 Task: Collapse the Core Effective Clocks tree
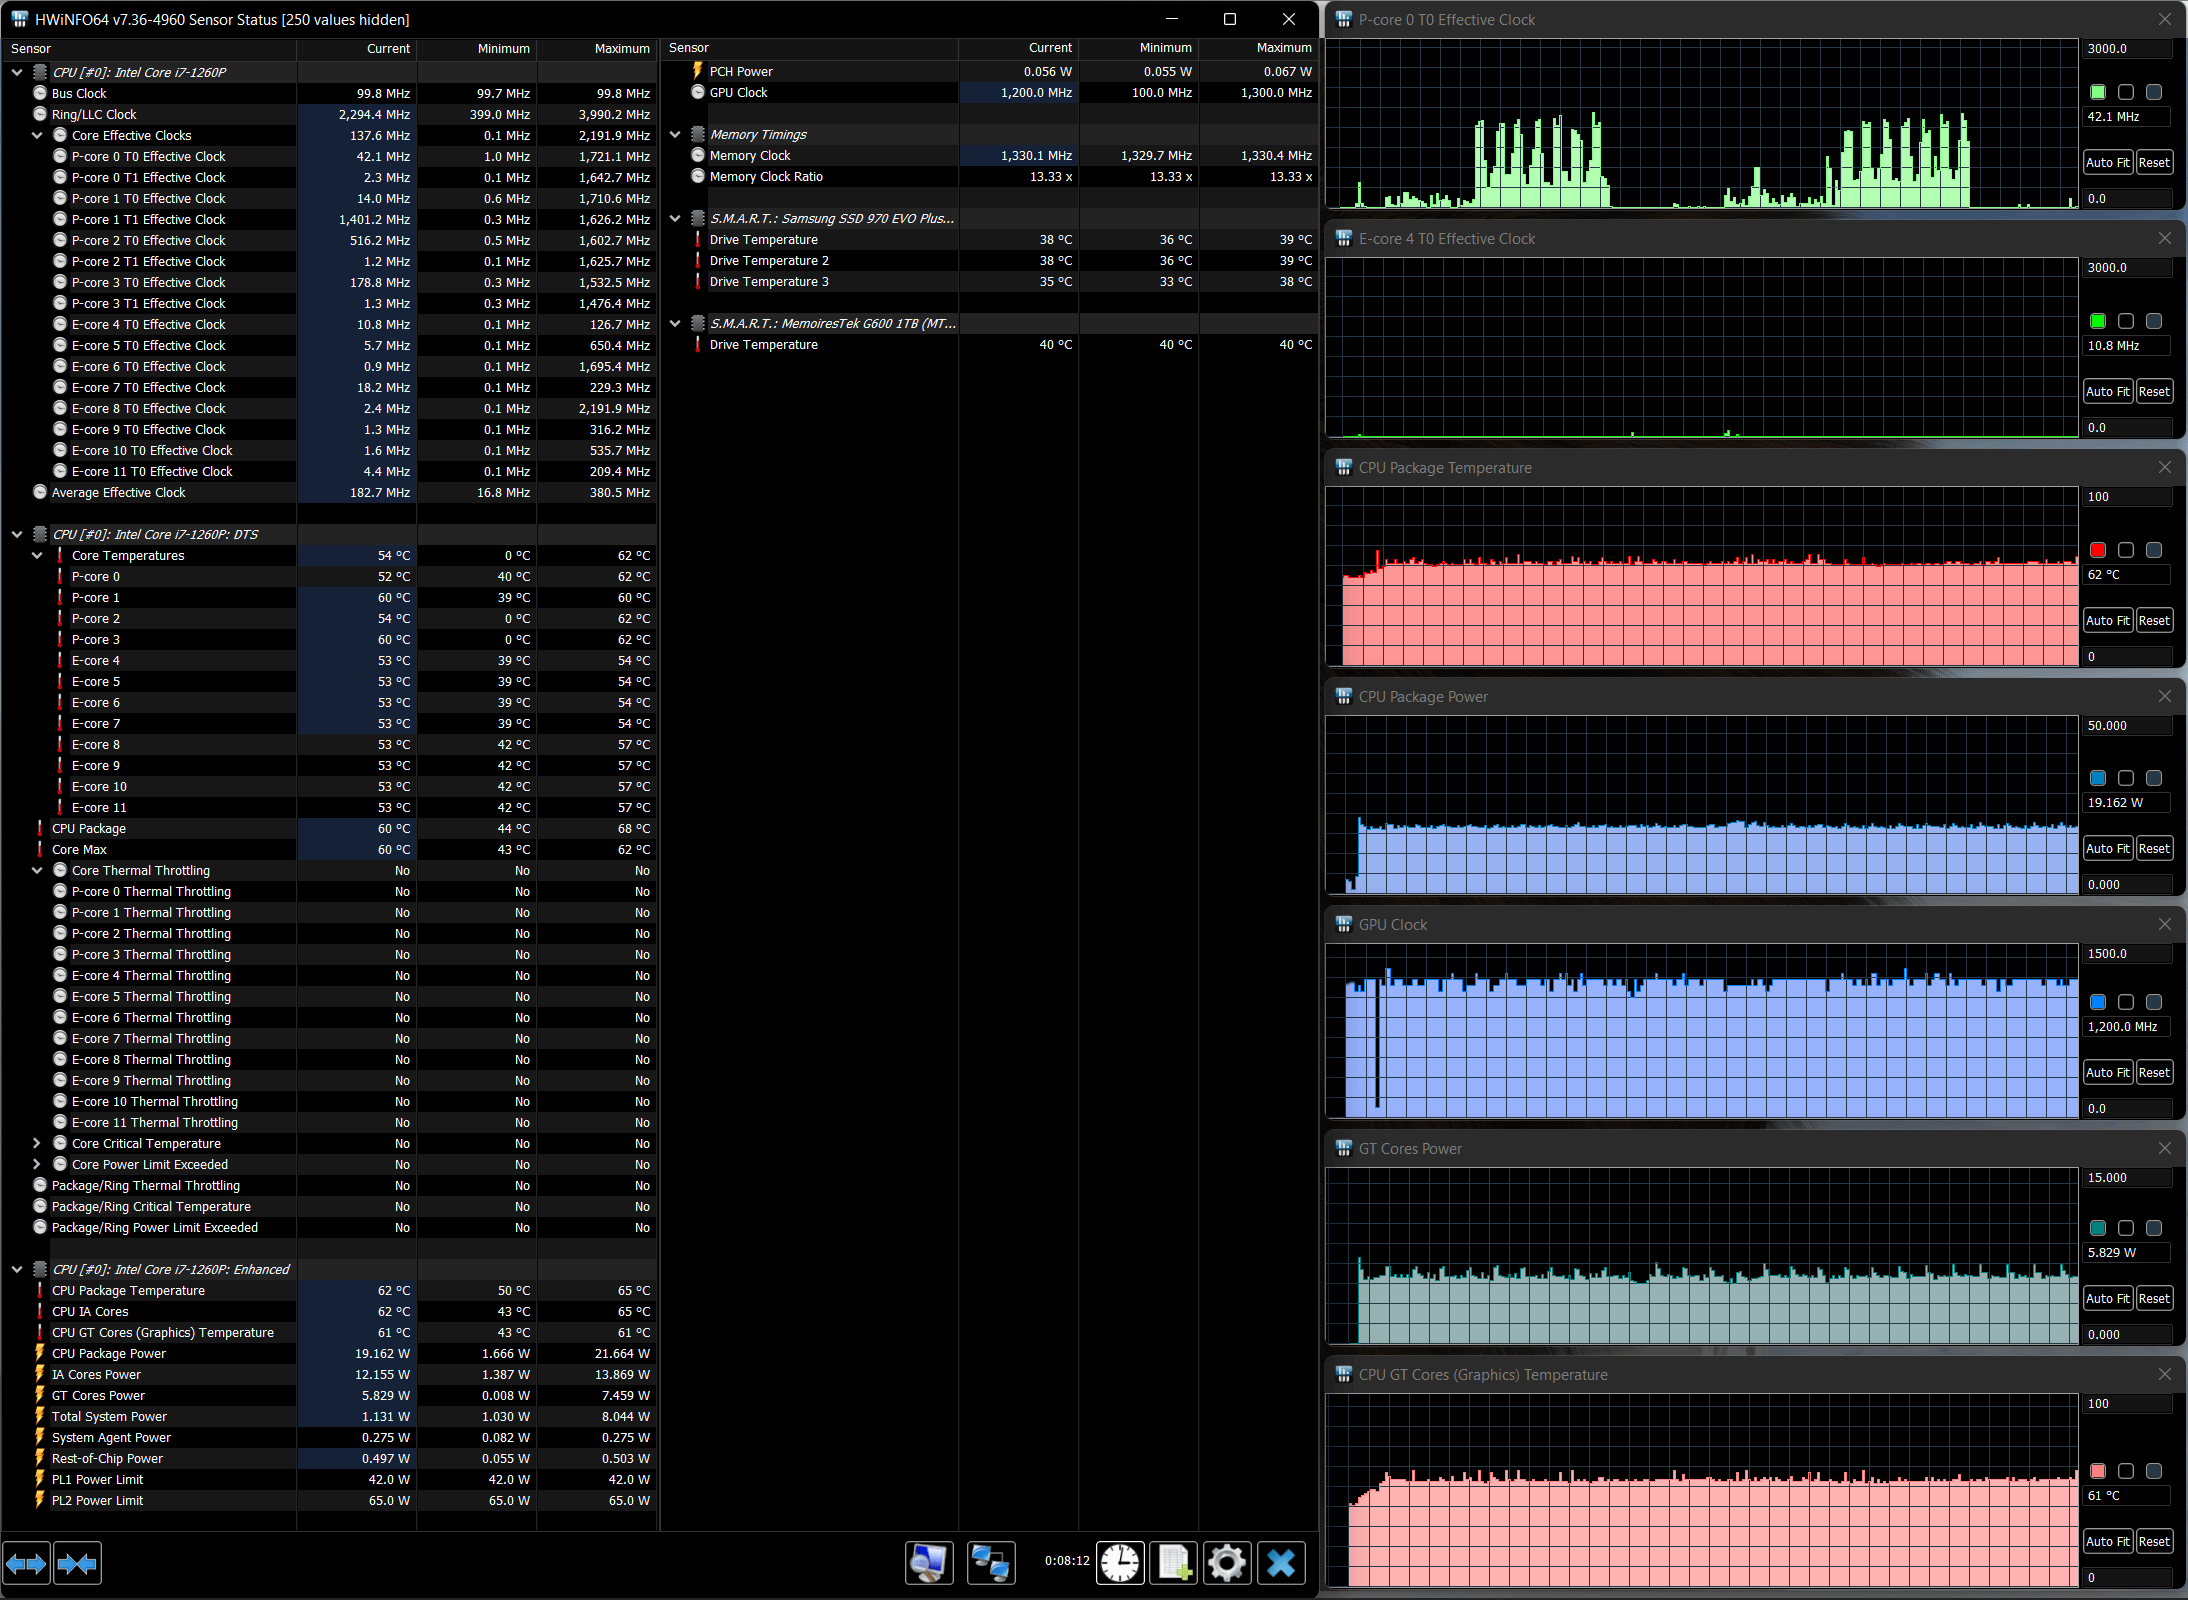click(37, 135)
